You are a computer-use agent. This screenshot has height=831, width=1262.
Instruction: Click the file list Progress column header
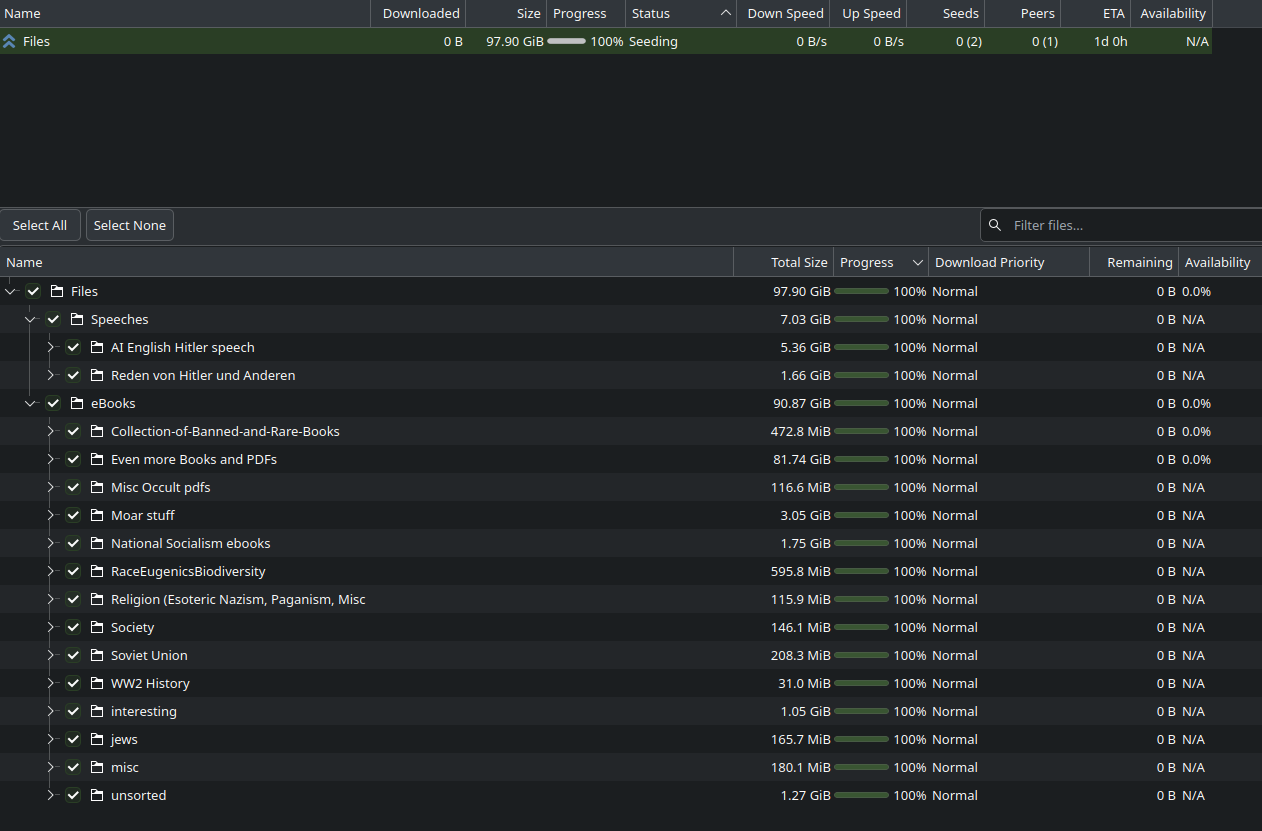coord(881,262)
